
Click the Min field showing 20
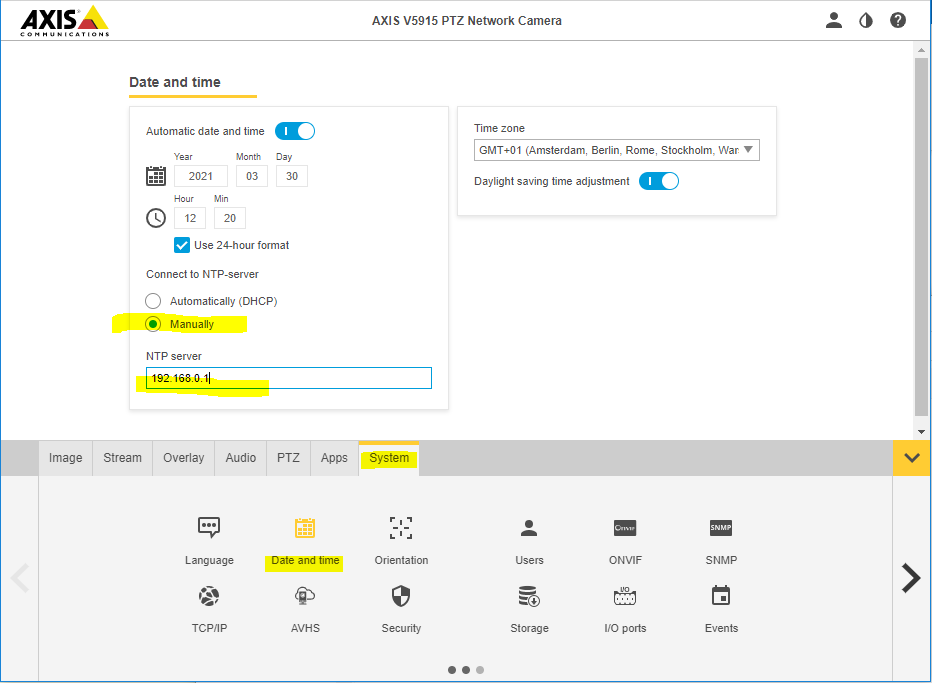pyautogui.click(x=229, y=218)
